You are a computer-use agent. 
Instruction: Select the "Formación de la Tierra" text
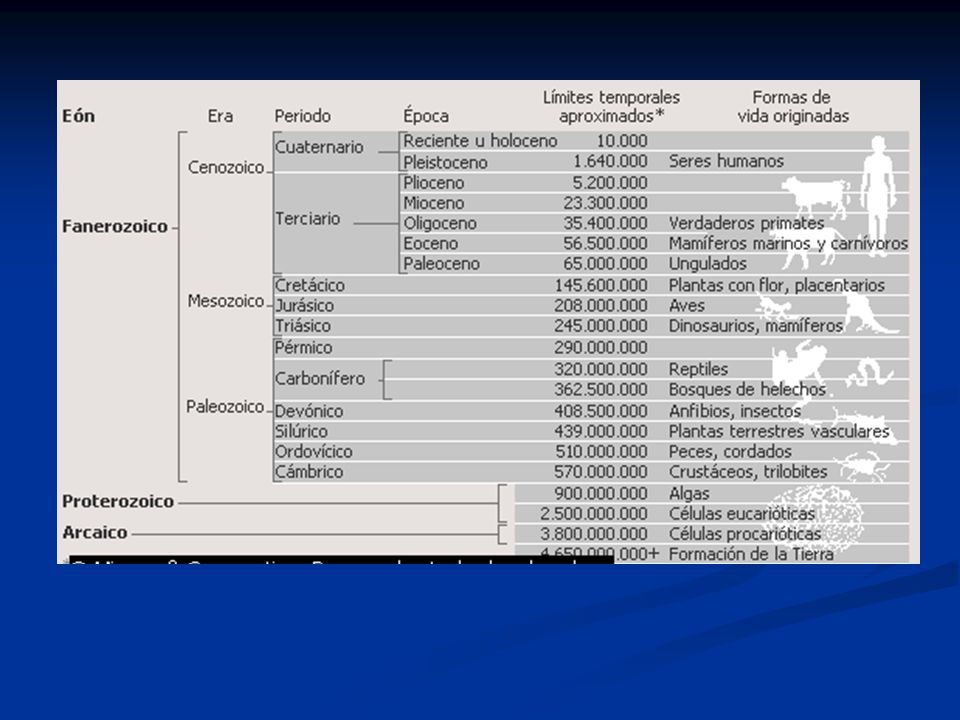(751, 554)
